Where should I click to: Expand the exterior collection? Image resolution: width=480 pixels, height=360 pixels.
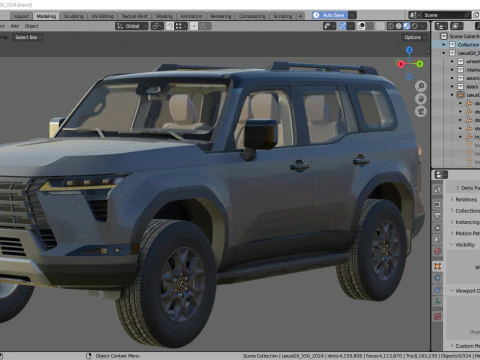coord(452,78)
